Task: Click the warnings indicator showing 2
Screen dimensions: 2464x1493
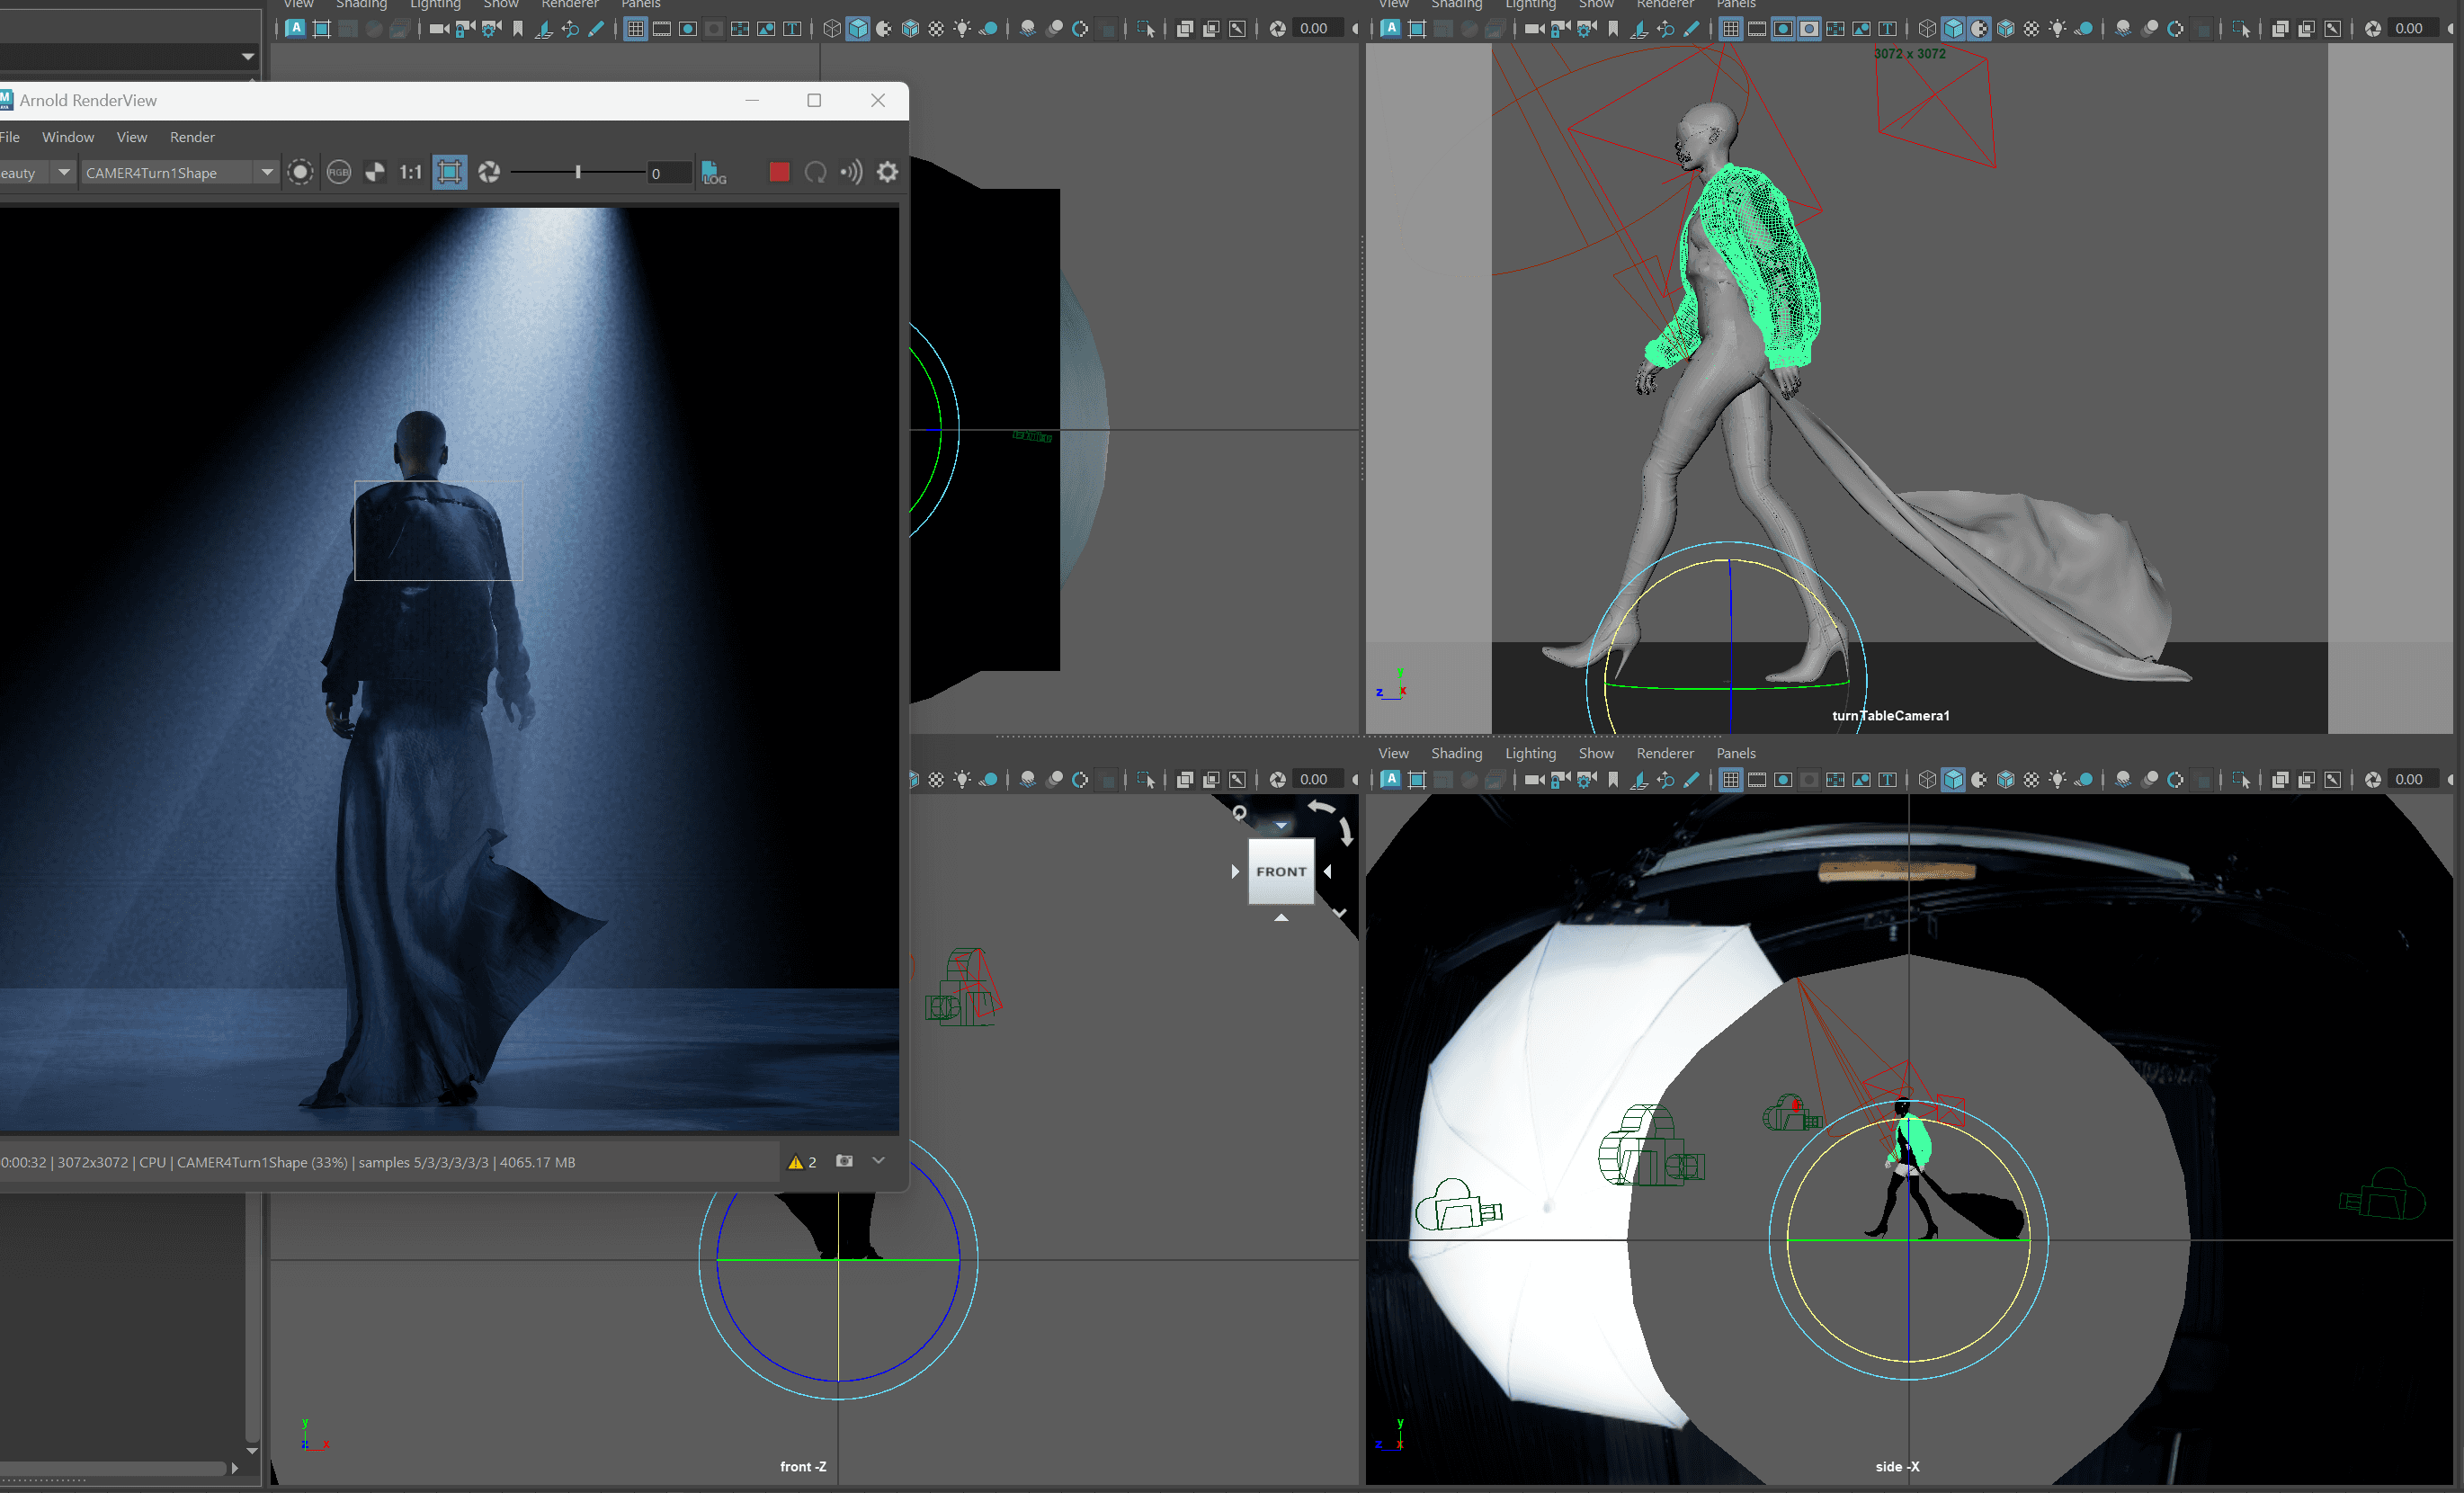Action: 802,1162
